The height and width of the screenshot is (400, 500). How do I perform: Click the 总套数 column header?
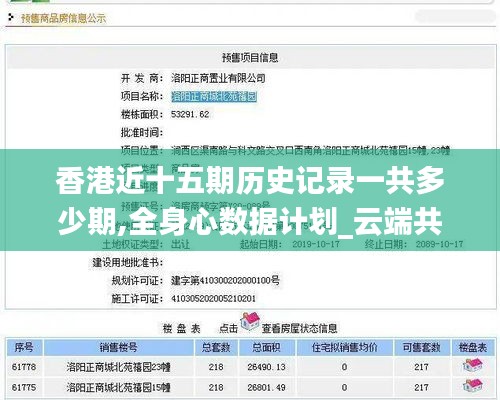coord(216,347)
